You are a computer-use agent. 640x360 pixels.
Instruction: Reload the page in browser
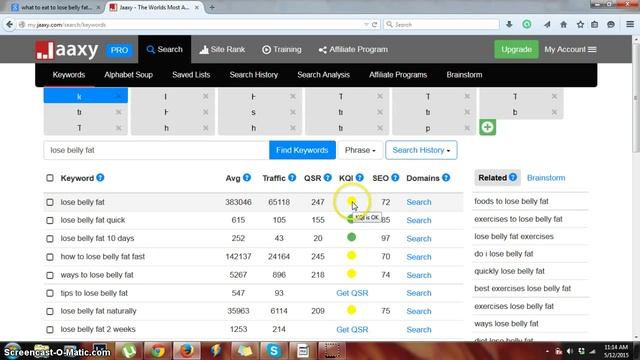(374, 24)
